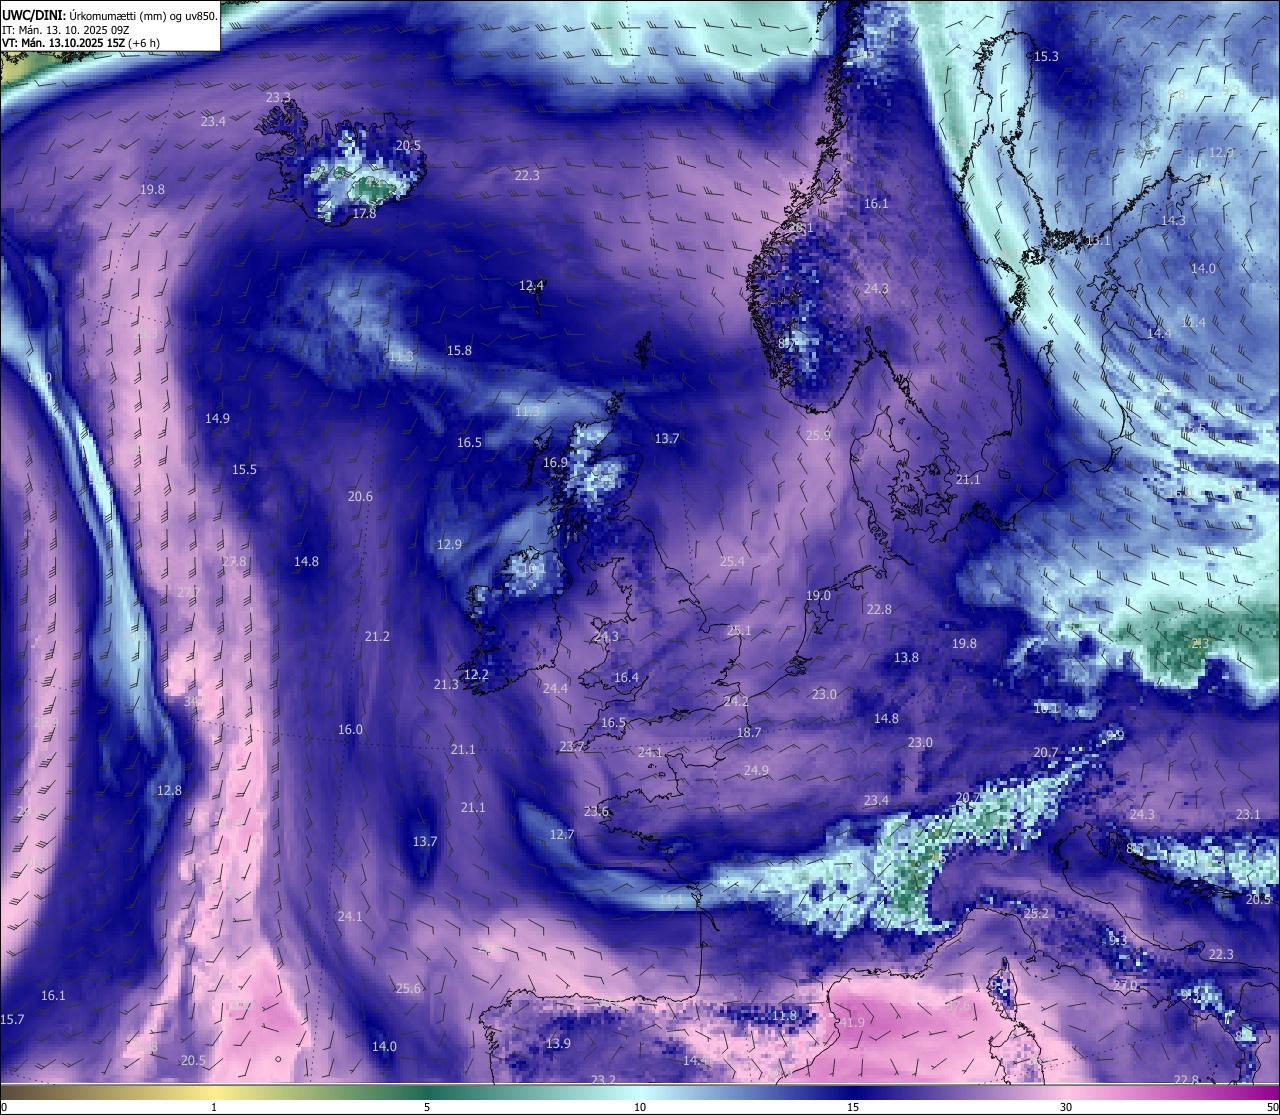Click the 12.8 map value
The width and height of the screenshot is (1280, 1115).
[x=169, y=790]
